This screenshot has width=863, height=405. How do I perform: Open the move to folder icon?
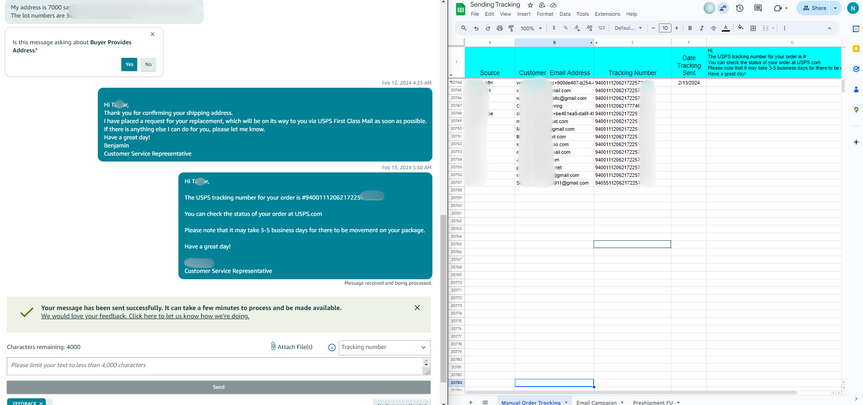541,5
